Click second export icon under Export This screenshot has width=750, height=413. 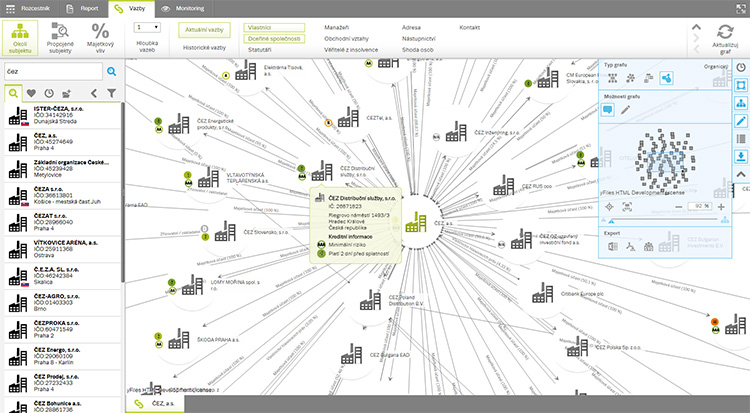coord(630,246)
